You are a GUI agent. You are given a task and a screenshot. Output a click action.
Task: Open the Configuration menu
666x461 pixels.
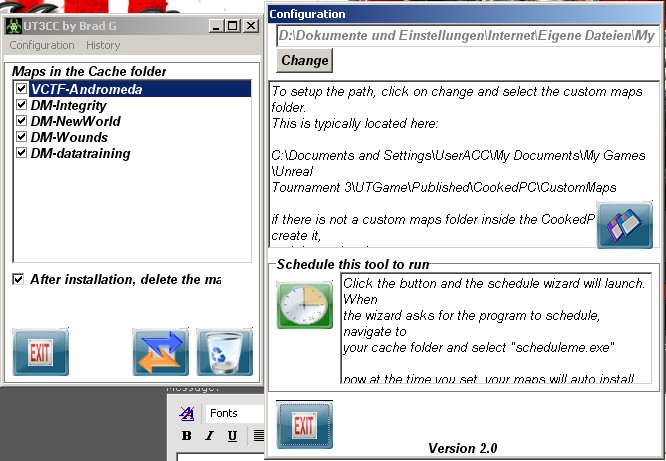pyautogui.click(x=42, y=45)
